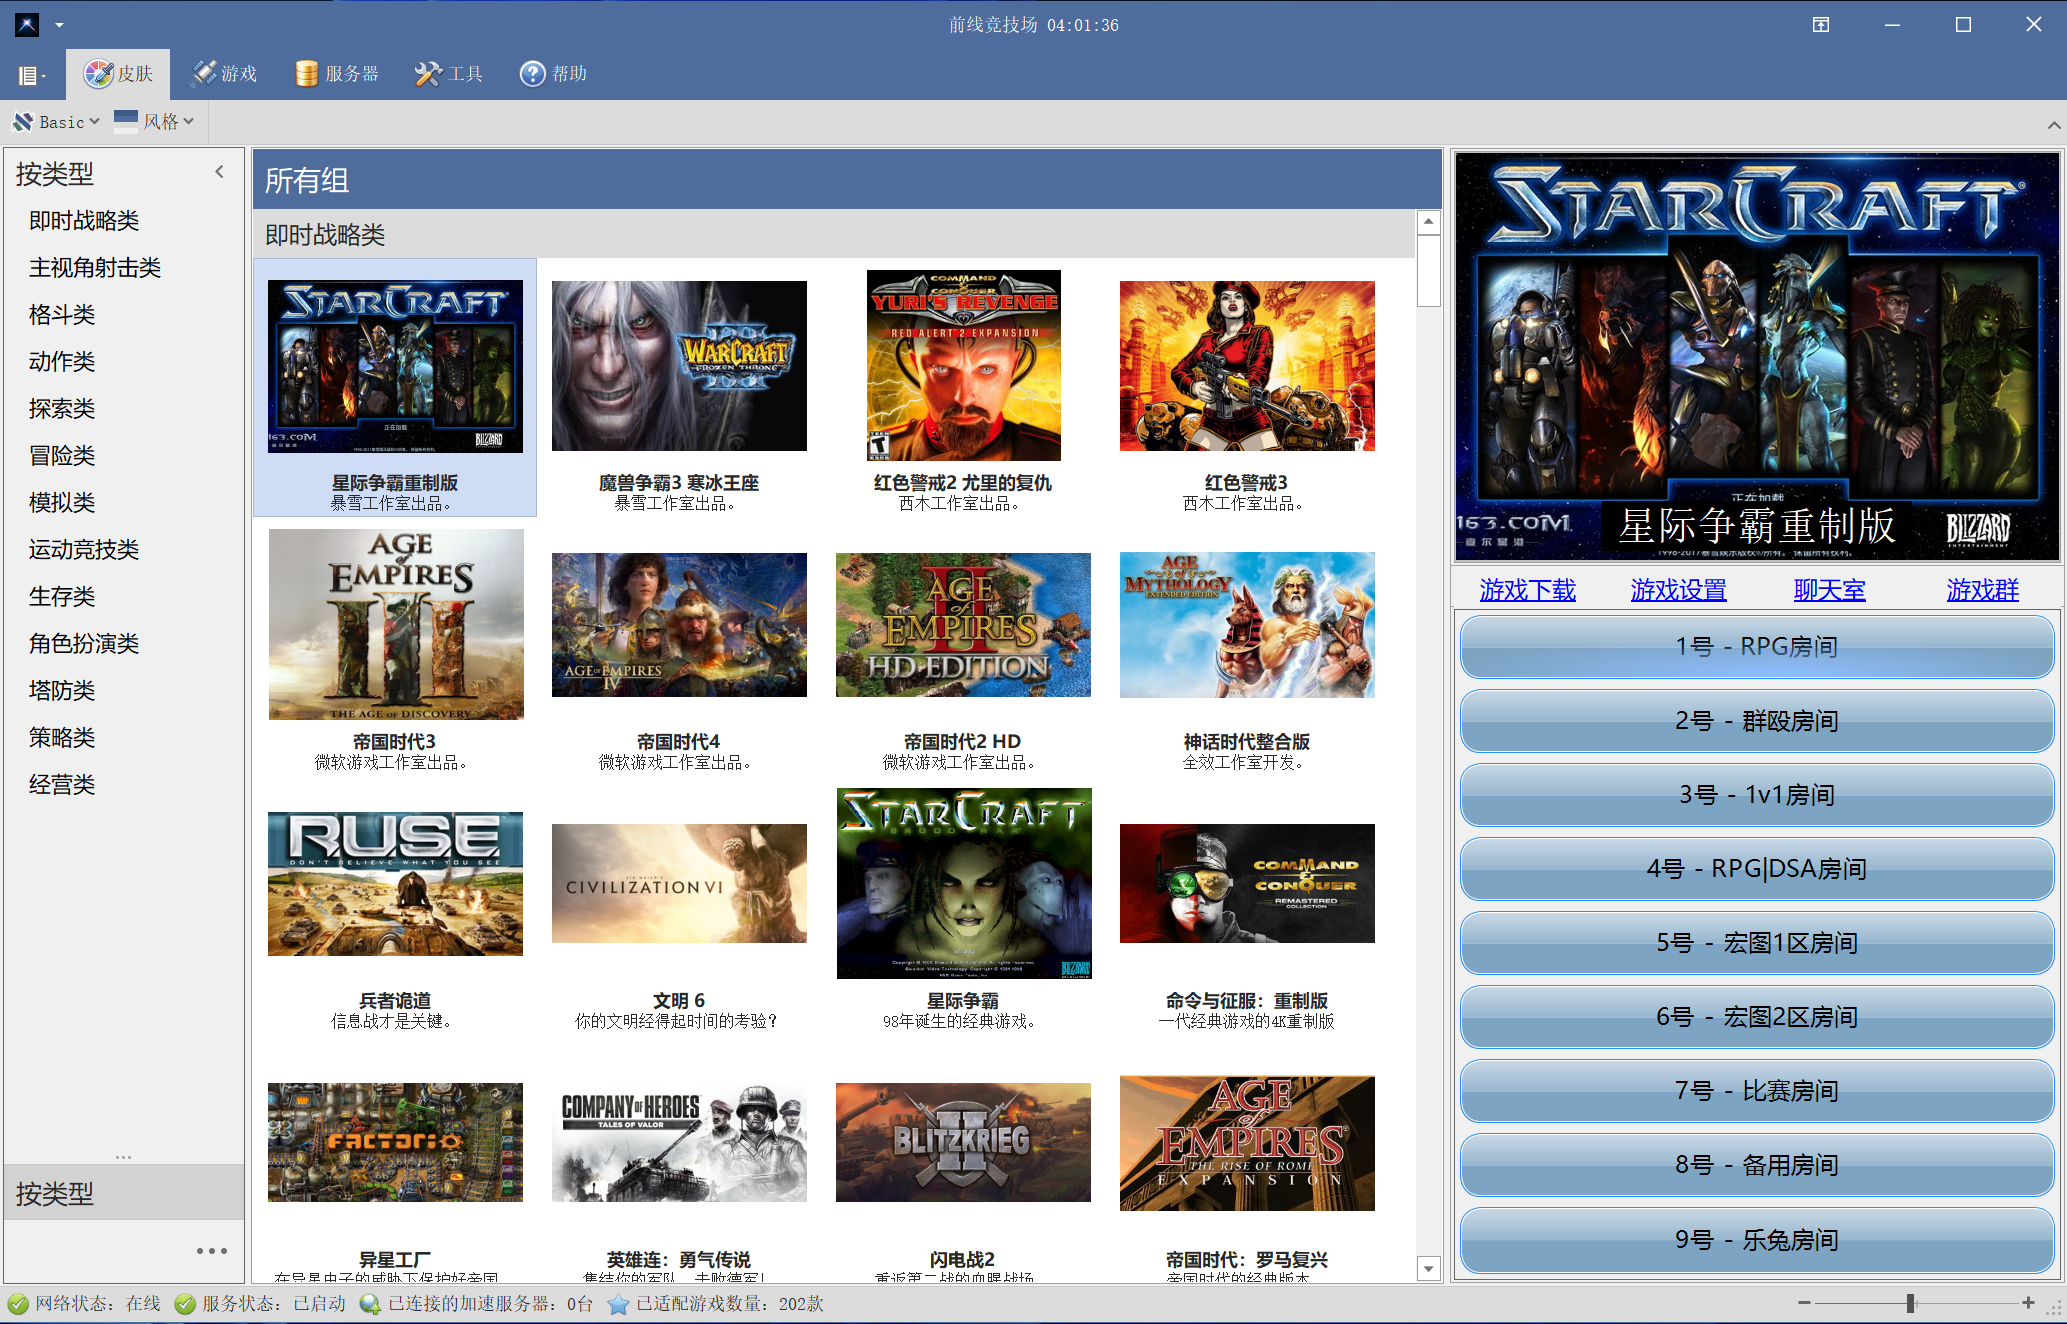
Task: Select 闪电战2 Blitzkrieg thumbnail
Action: tap(963, 1143)
